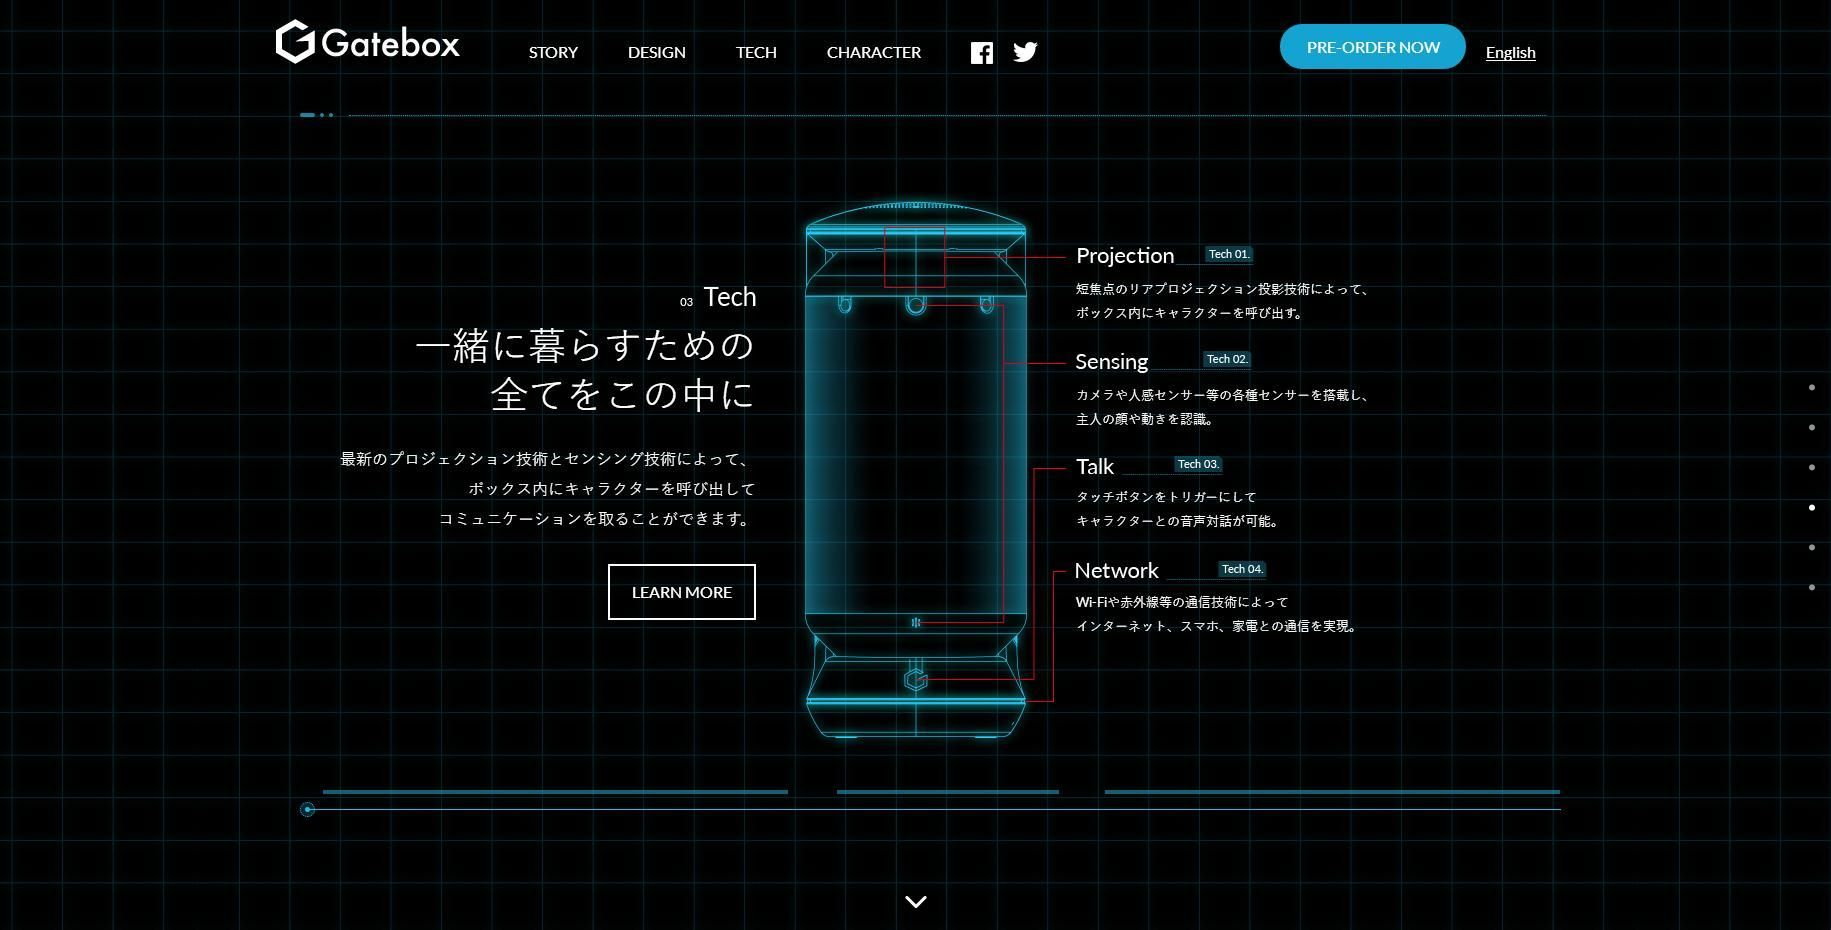Screen dimensions: 1831x930
Task: Click the headline line '全てをこの中に'
Action: coord(622,394)
